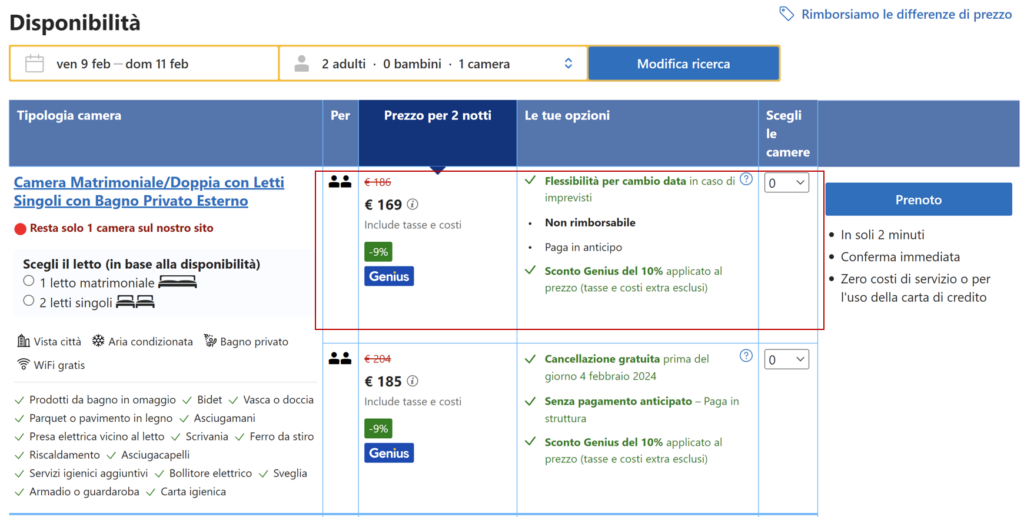Open room quantity dropdown for € 169 offer
1024x517 pixels.
click(787, 183)
